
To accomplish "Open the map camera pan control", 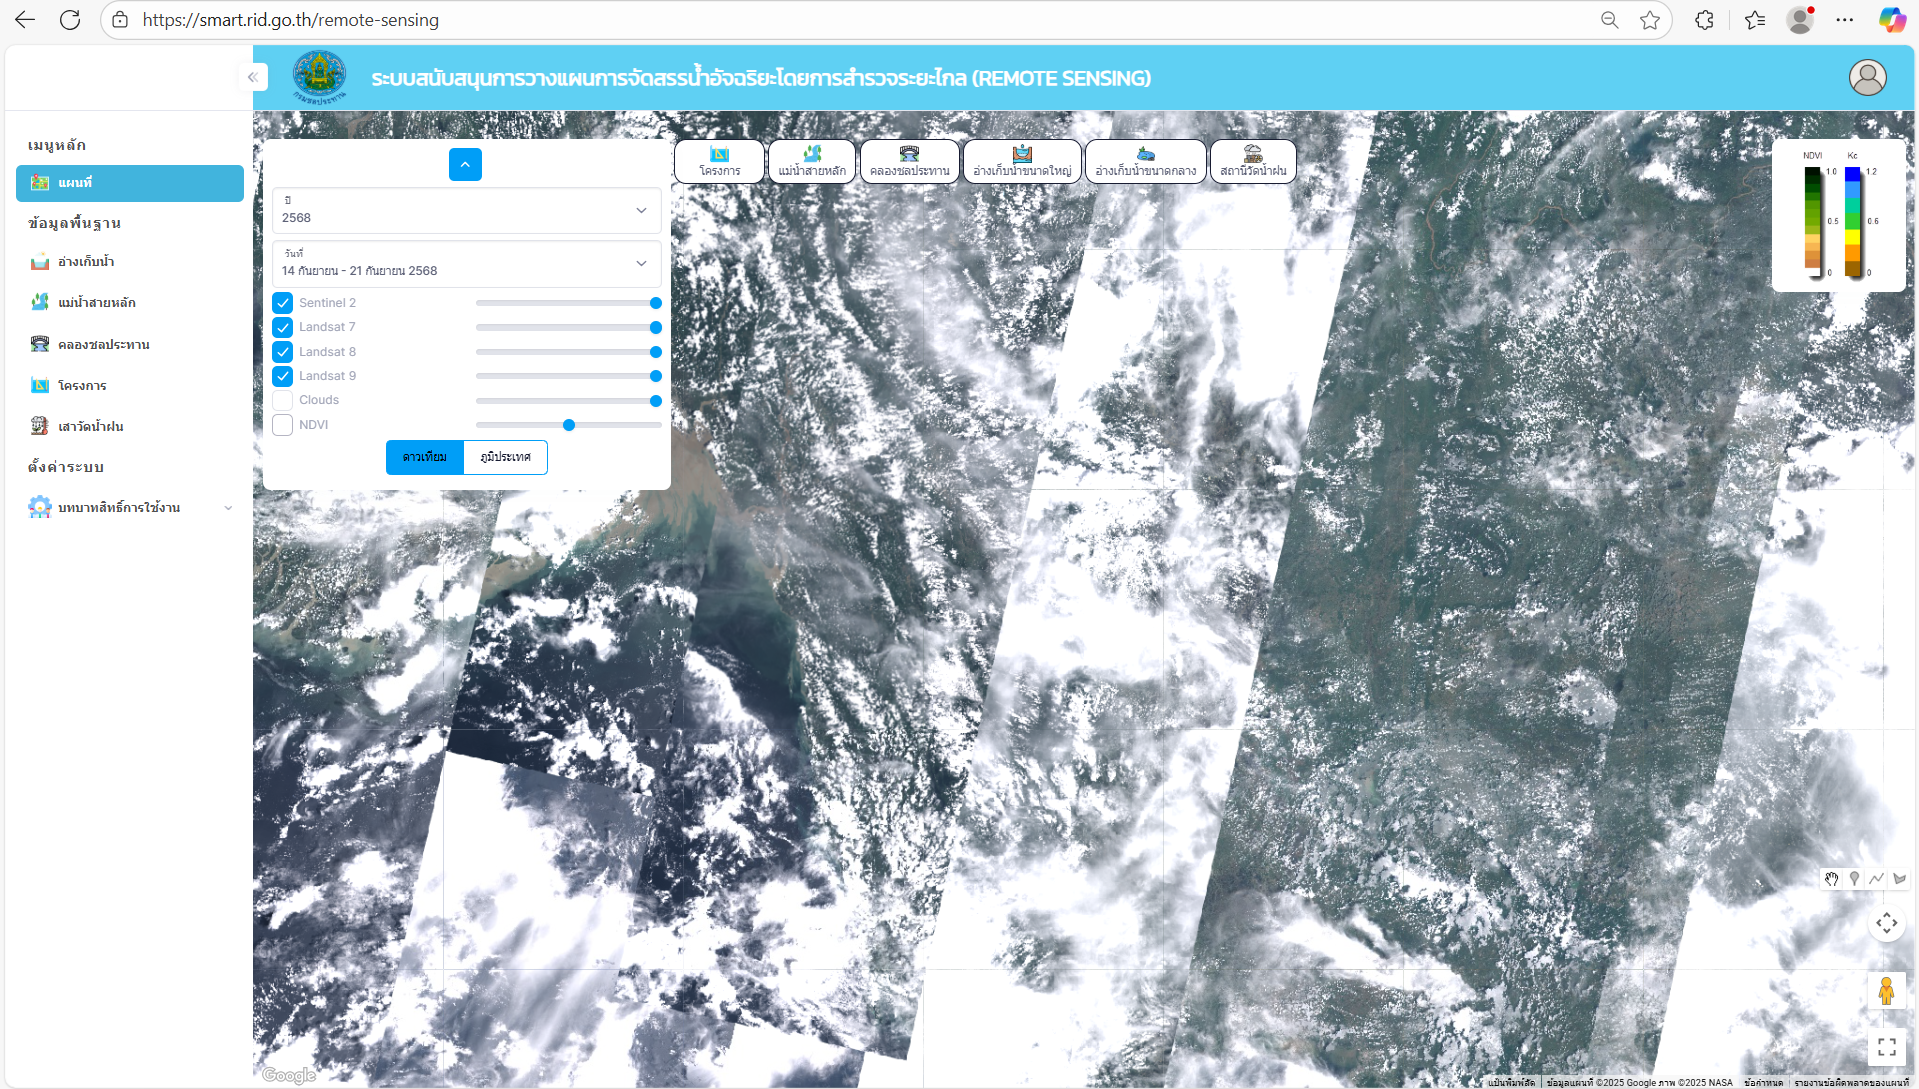I will pyautogui.click(x=1886, y=923).
